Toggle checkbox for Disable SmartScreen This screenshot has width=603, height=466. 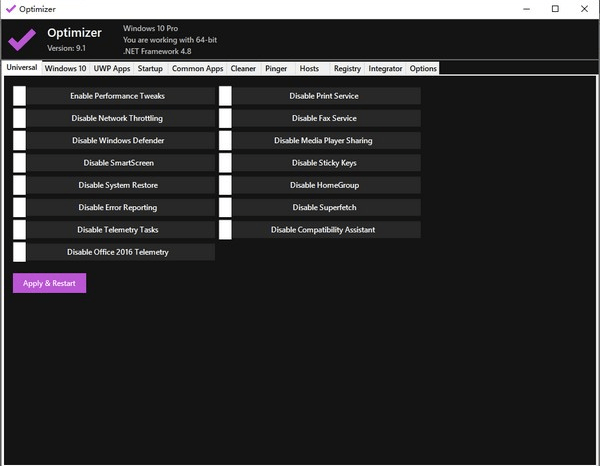coord(20,163)
